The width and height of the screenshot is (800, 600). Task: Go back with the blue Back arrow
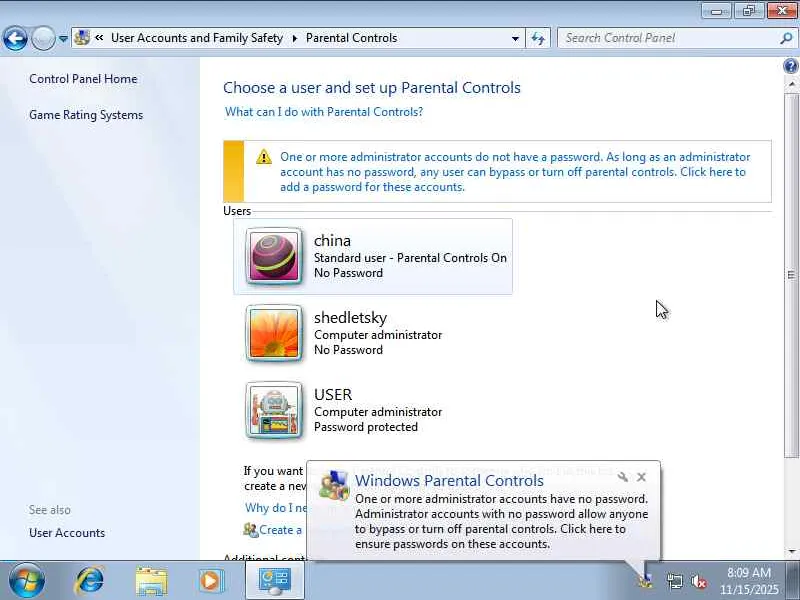pos(15,38)
